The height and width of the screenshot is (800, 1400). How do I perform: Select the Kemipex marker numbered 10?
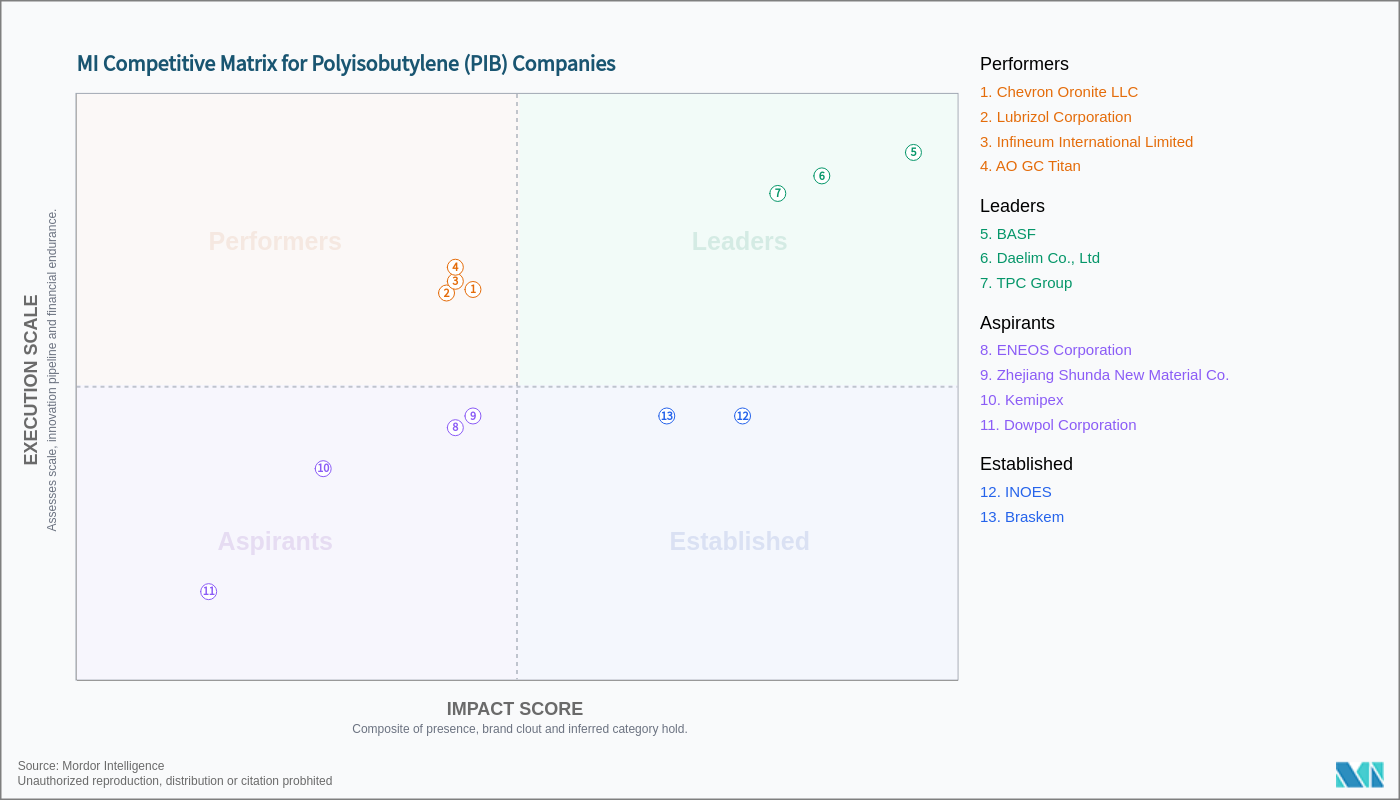pos(323,469)
